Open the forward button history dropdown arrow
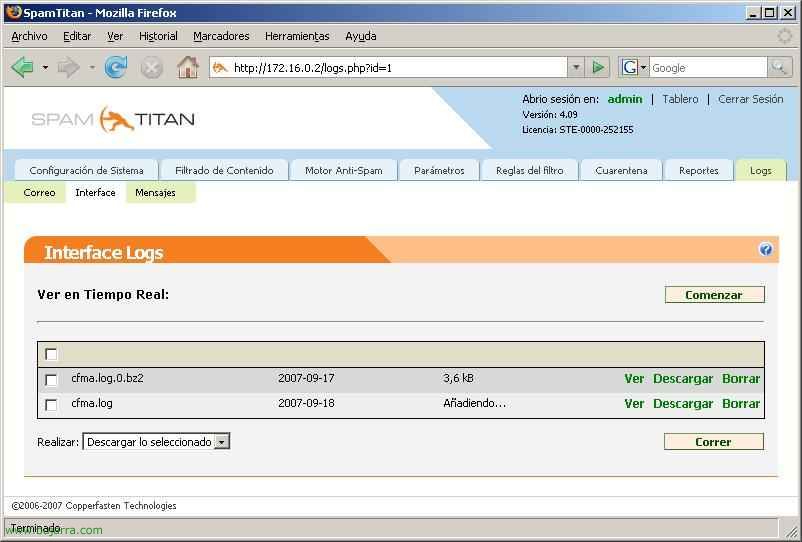The height and width of the screenshot is (542, 802). click(x=92, y=67)
